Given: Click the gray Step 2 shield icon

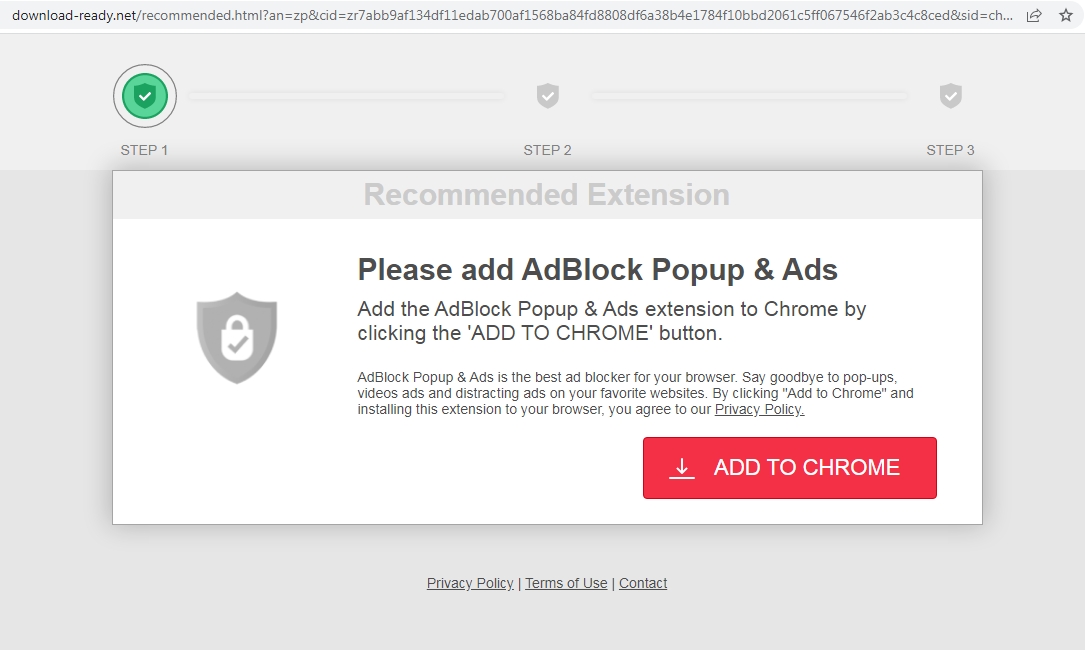Looking at the screenshot, I should pyautogui.click(x=547, y=96).
